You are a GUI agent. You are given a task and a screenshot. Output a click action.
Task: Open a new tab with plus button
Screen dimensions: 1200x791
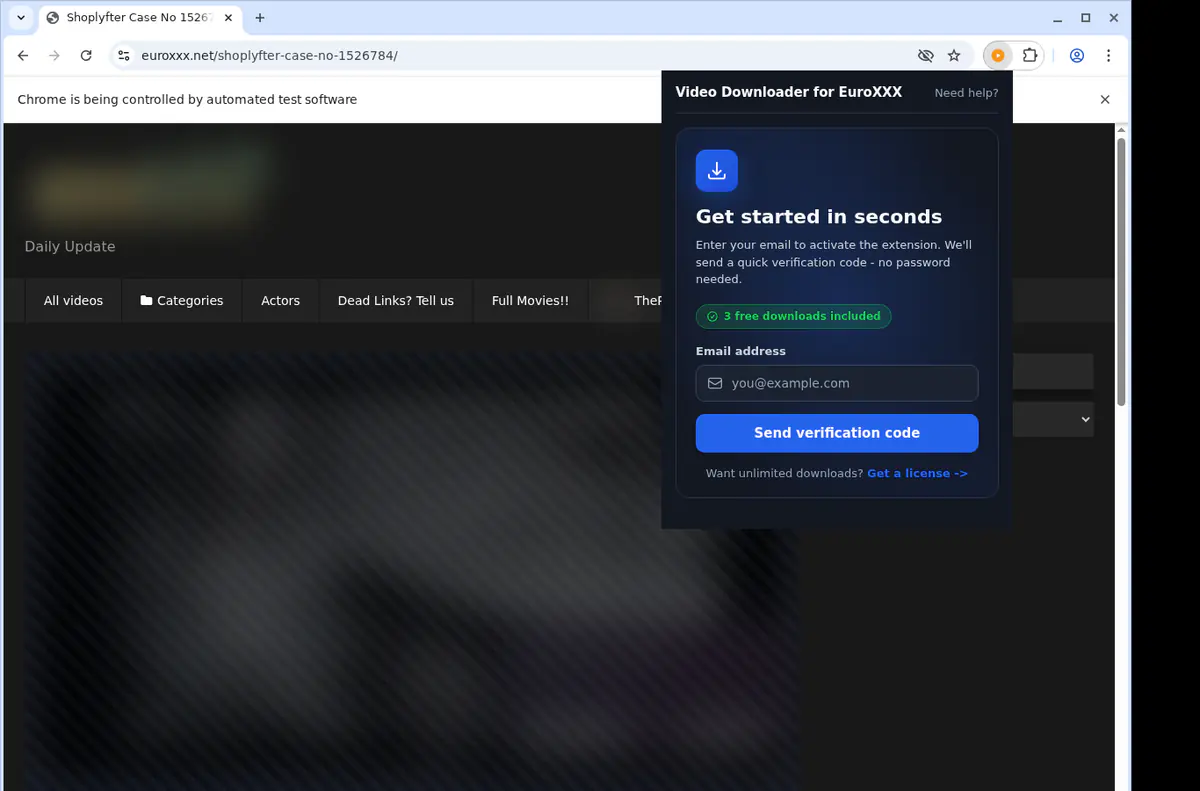pos(260,18)
